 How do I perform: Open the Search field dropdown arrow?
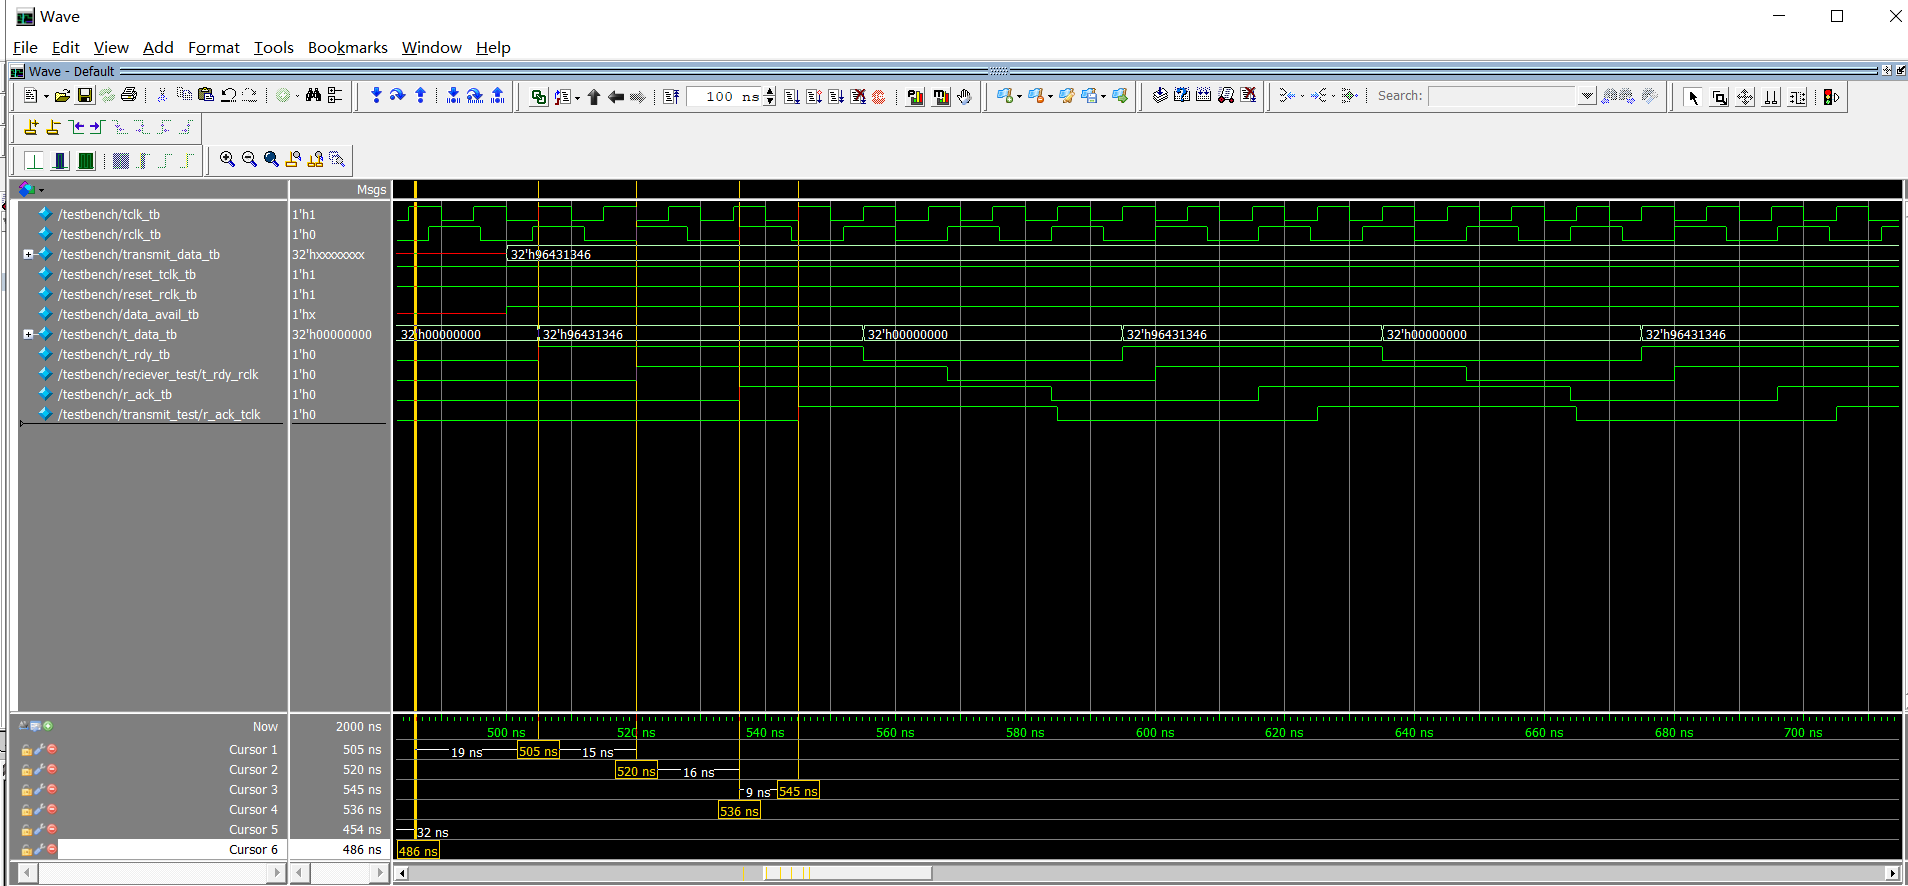click(x=1587, y=96)
